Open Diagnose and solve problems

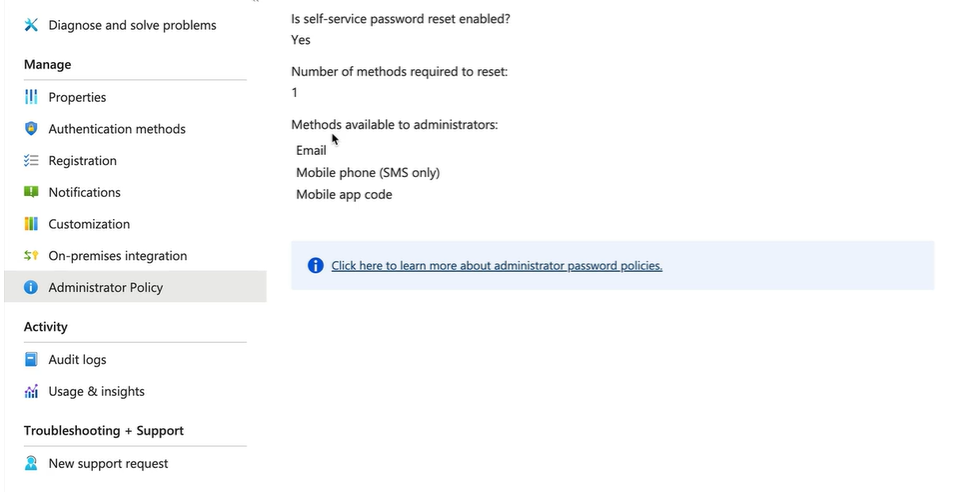click(132, 25)
